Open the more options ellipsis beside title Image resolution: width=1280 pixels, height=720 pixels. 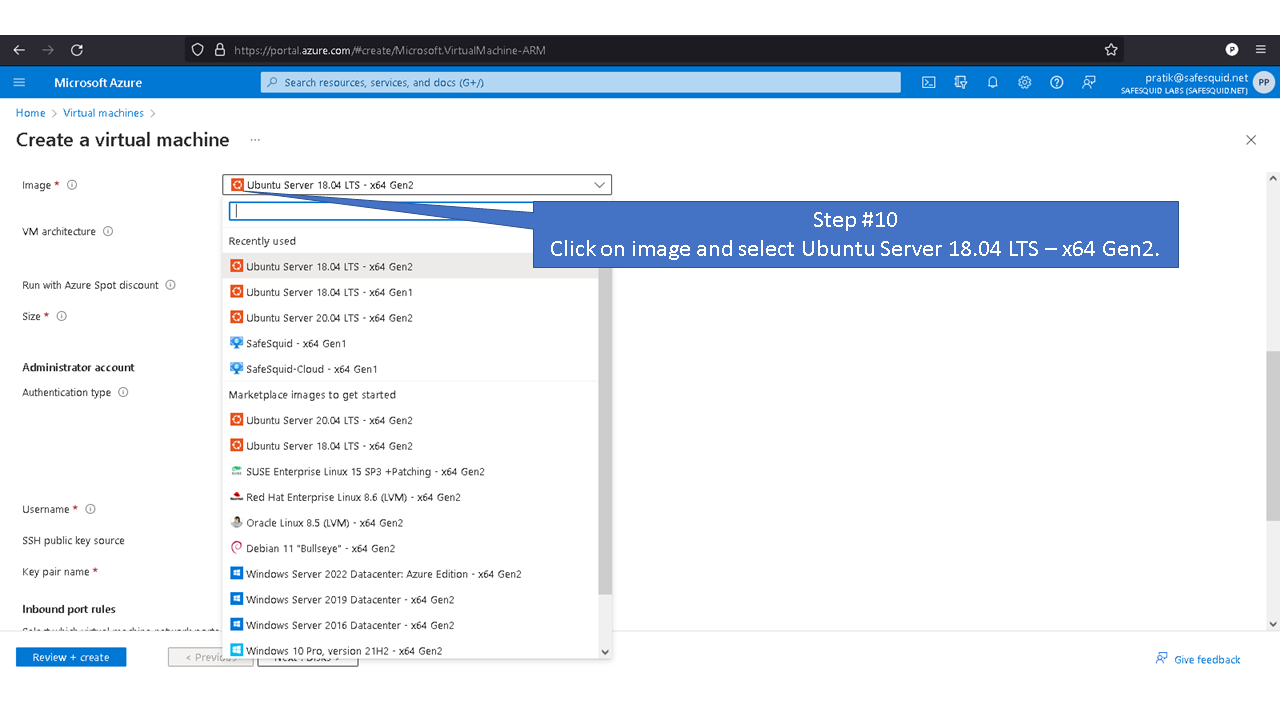pos(255,140)
